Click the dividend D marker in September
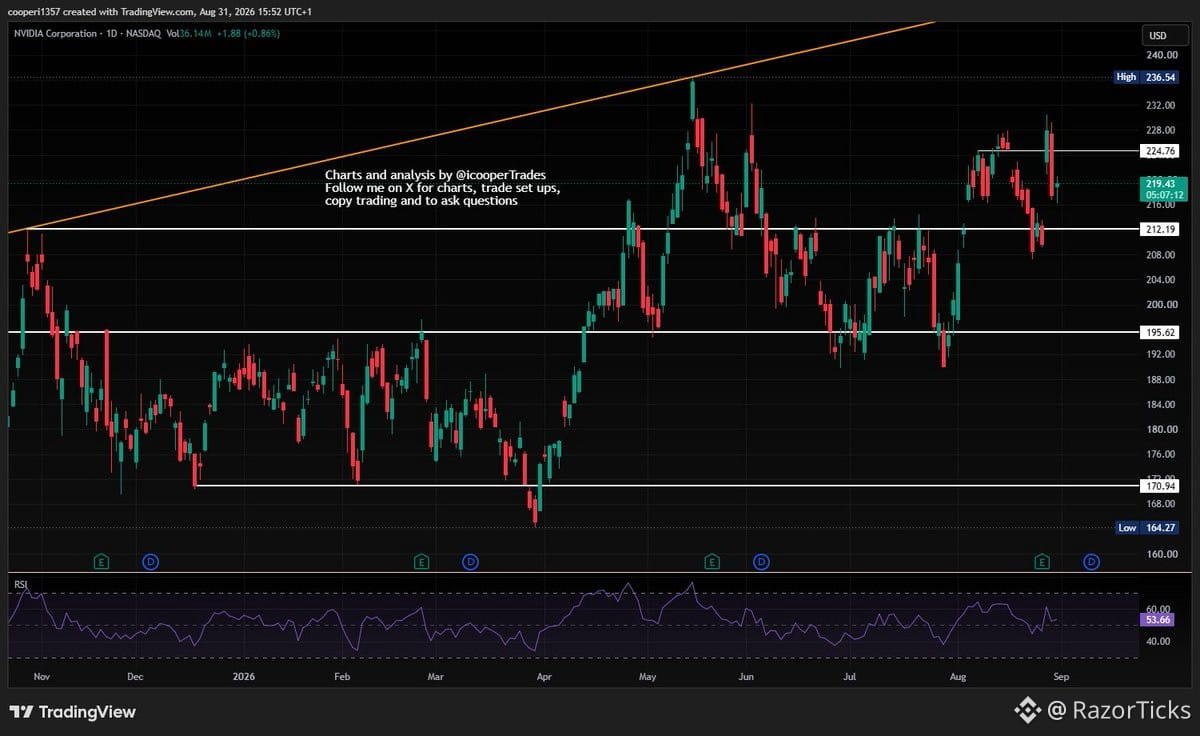The width and height of the screenshot is (1200, 736). coord(1091,562)
